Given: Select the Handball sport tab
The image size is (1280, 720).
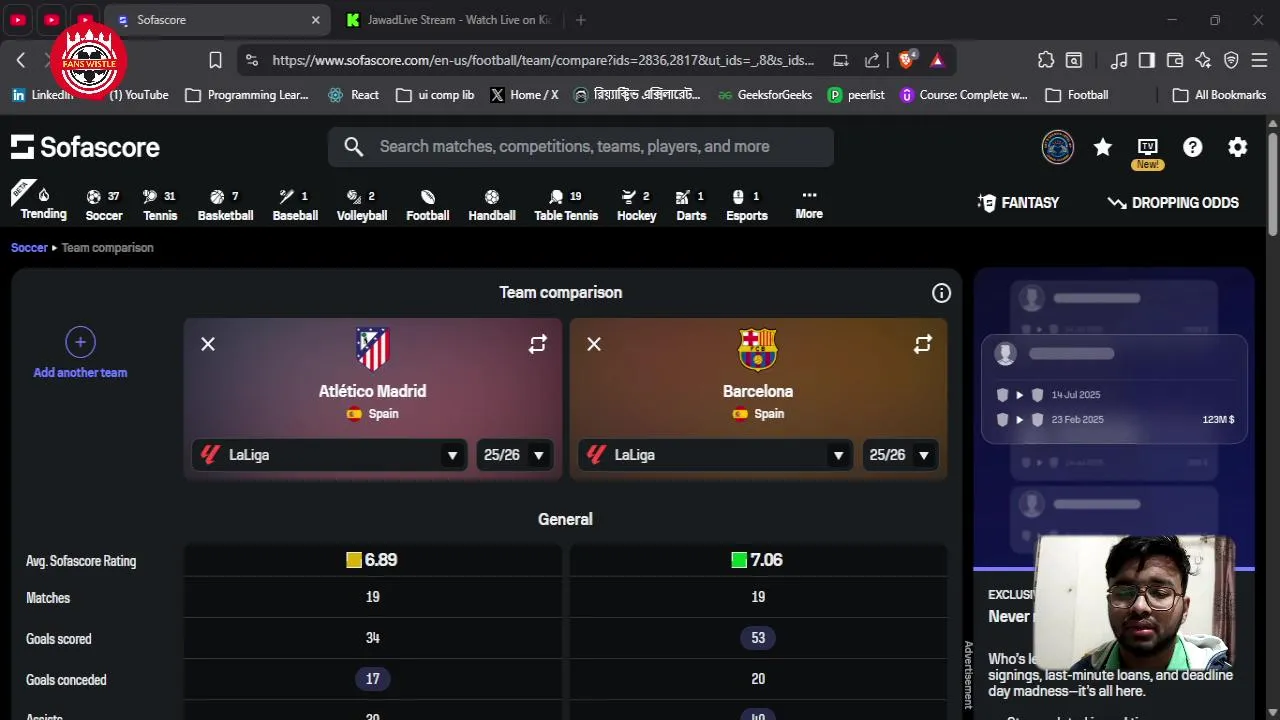Looking at the screenshot, I should (492, 205).
